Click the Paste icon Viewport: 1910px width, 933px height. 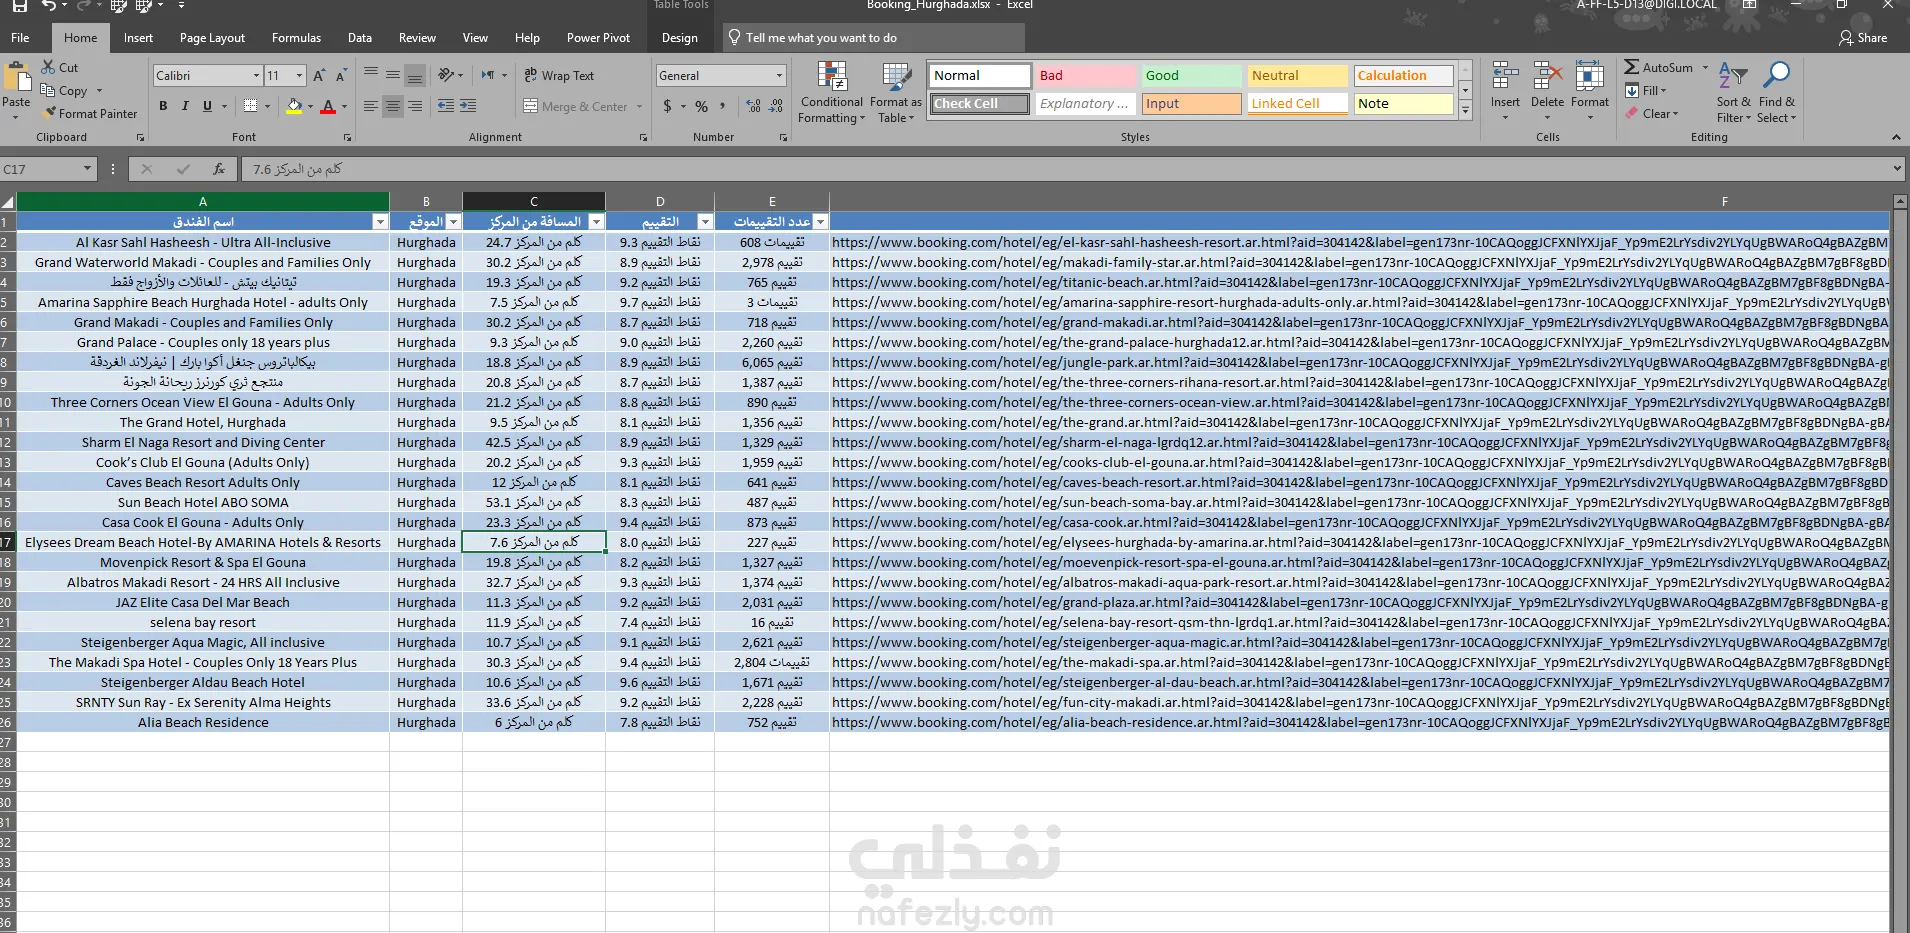16,78
